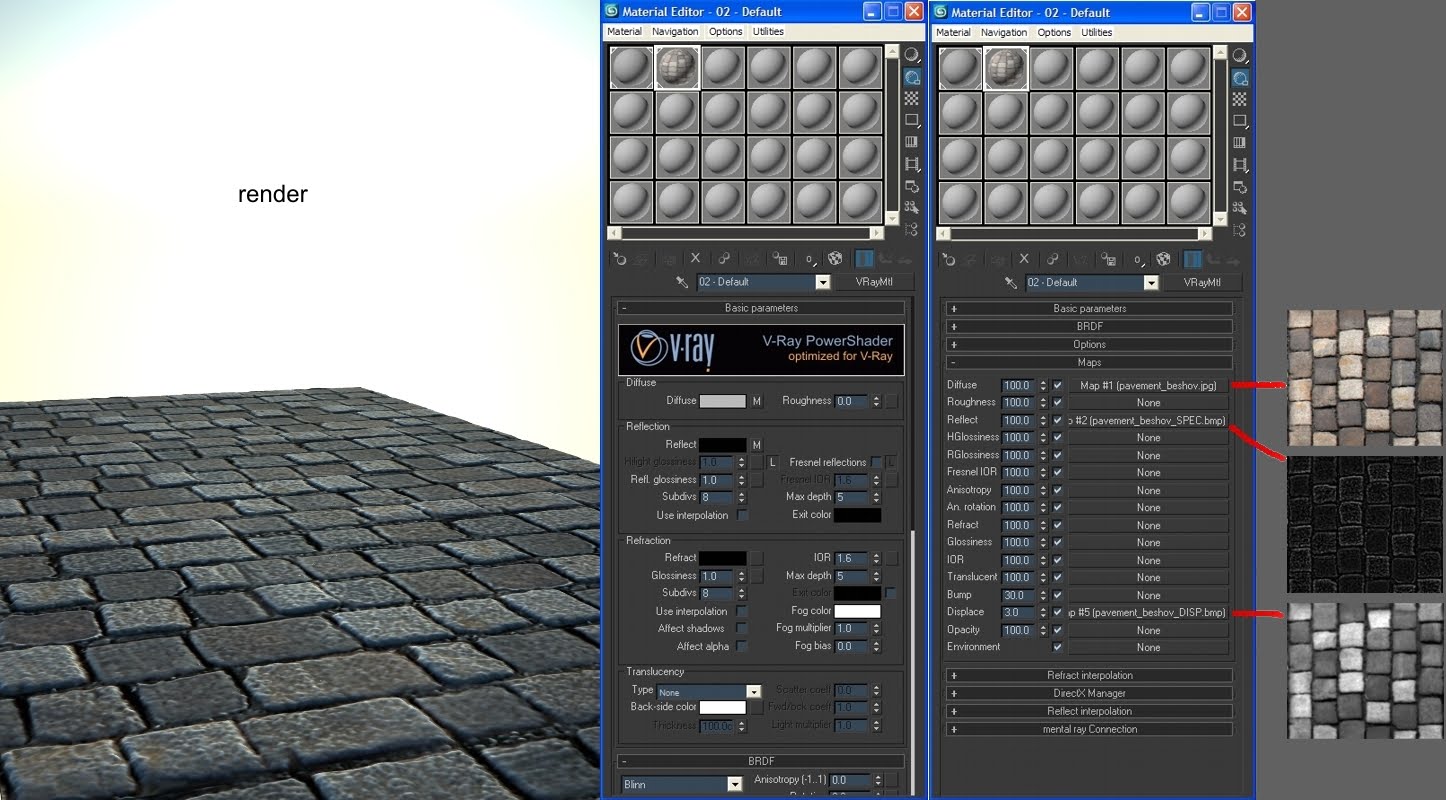Pick material eyedropper in left Material Editor

[x=682, y=283]
